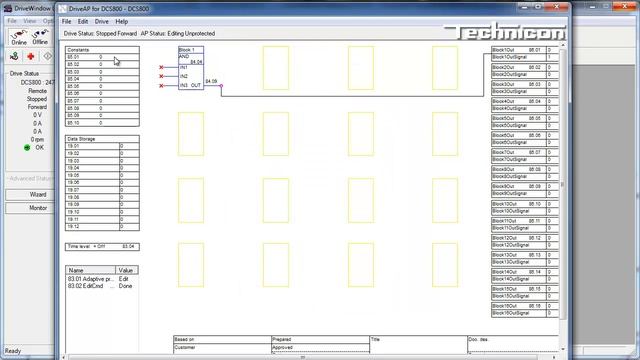This screenshot has width=640, height=360.
Task: Click the constant 85.02 row
Action: pos(102,64)
